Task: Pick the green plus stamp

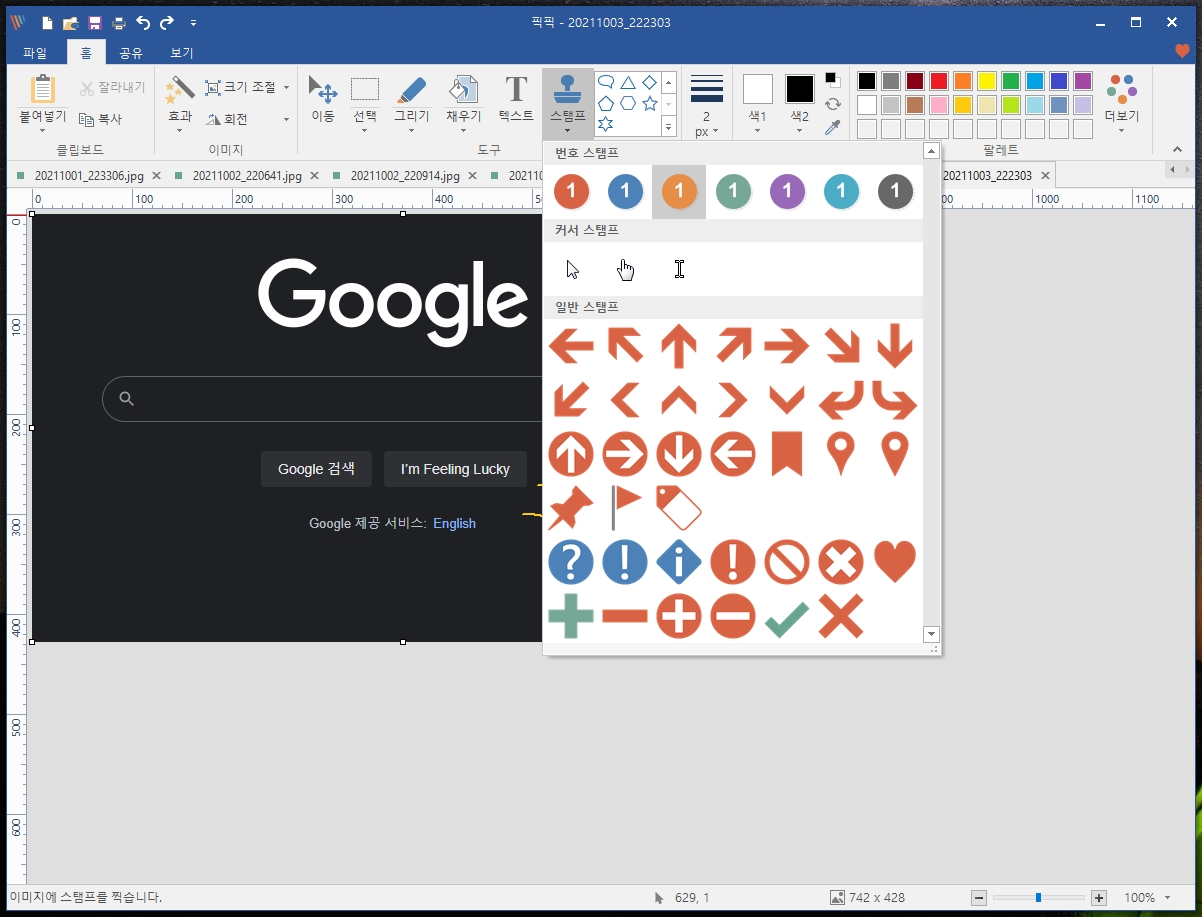Action: click(571, 616)
